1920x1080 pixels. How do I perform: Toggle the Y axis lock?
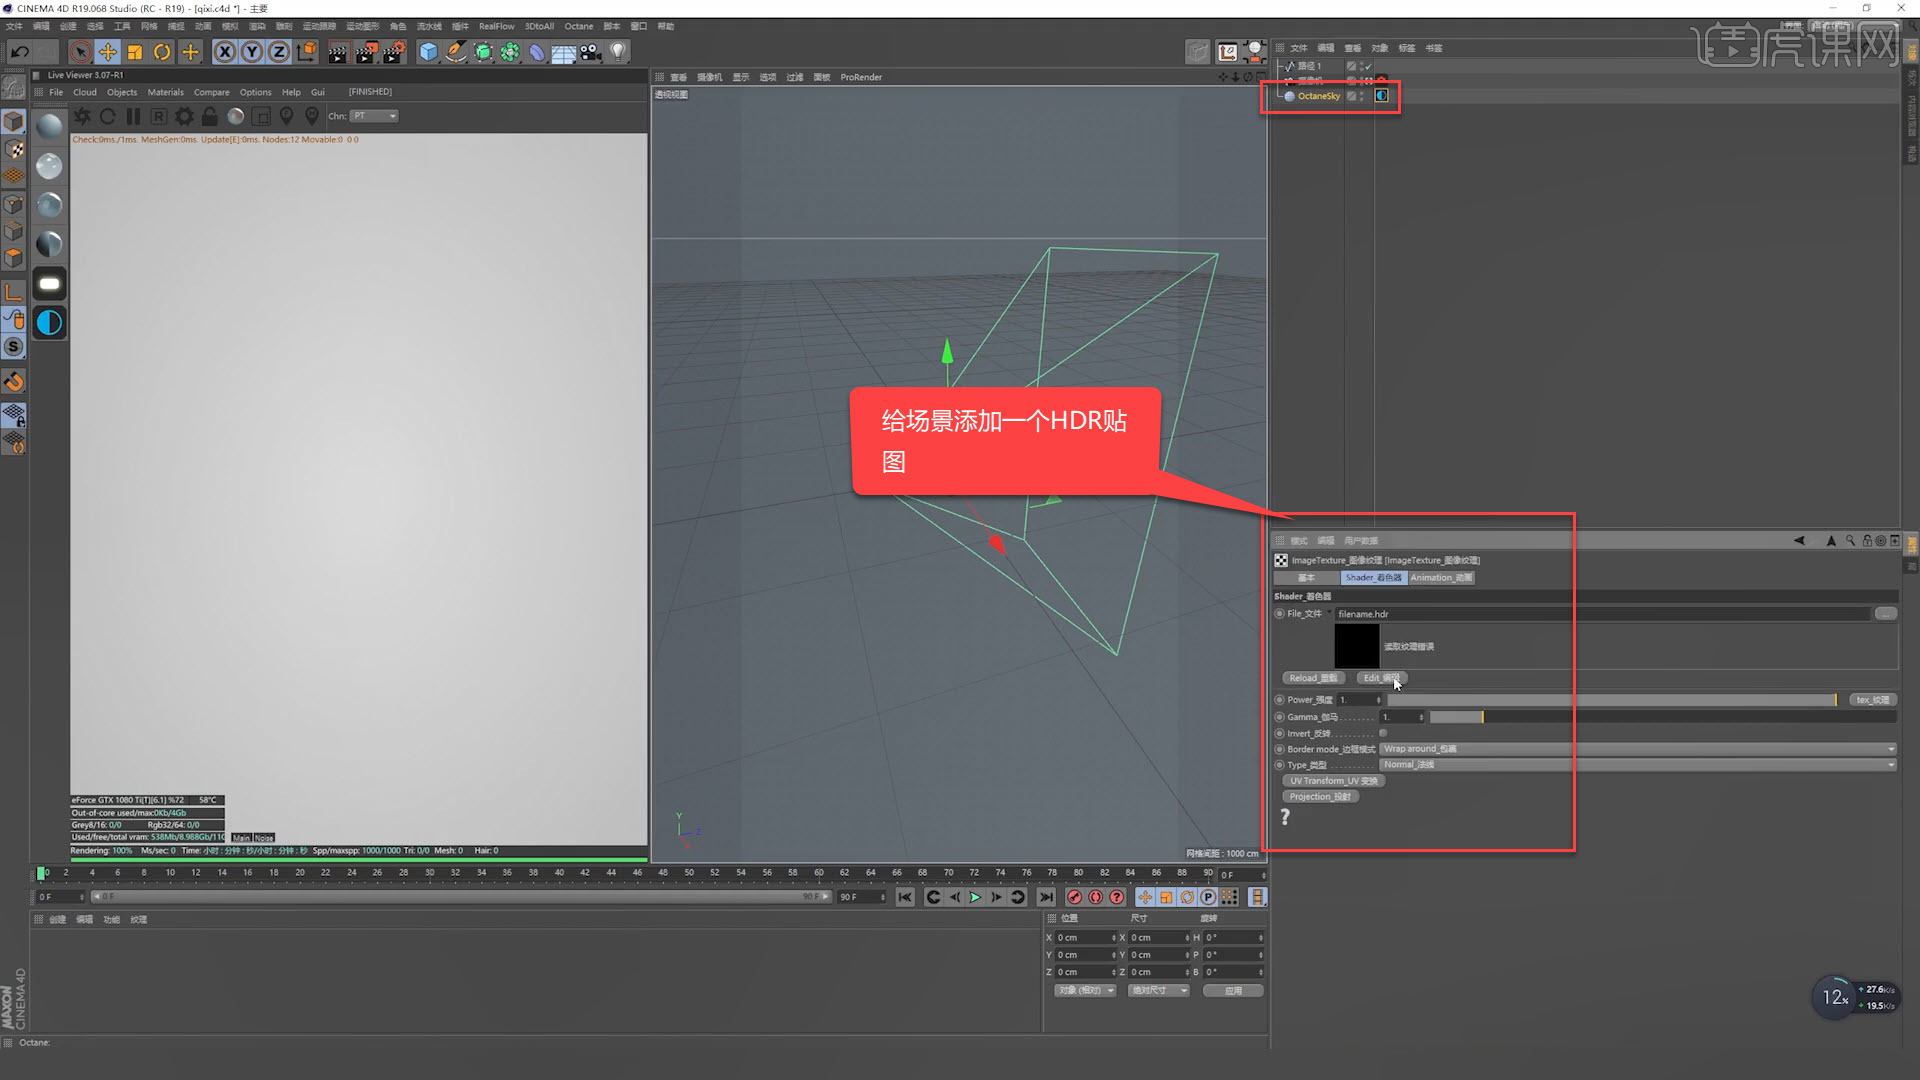(x=252, y=52)
